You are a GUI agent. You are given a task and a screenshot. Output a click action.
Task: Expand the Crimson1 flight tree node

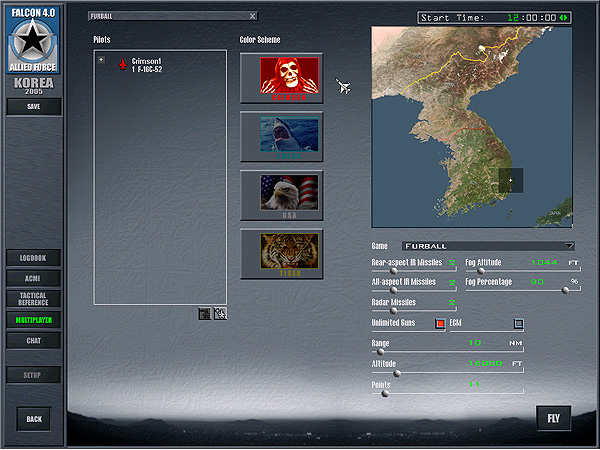[x=101, y=60]
